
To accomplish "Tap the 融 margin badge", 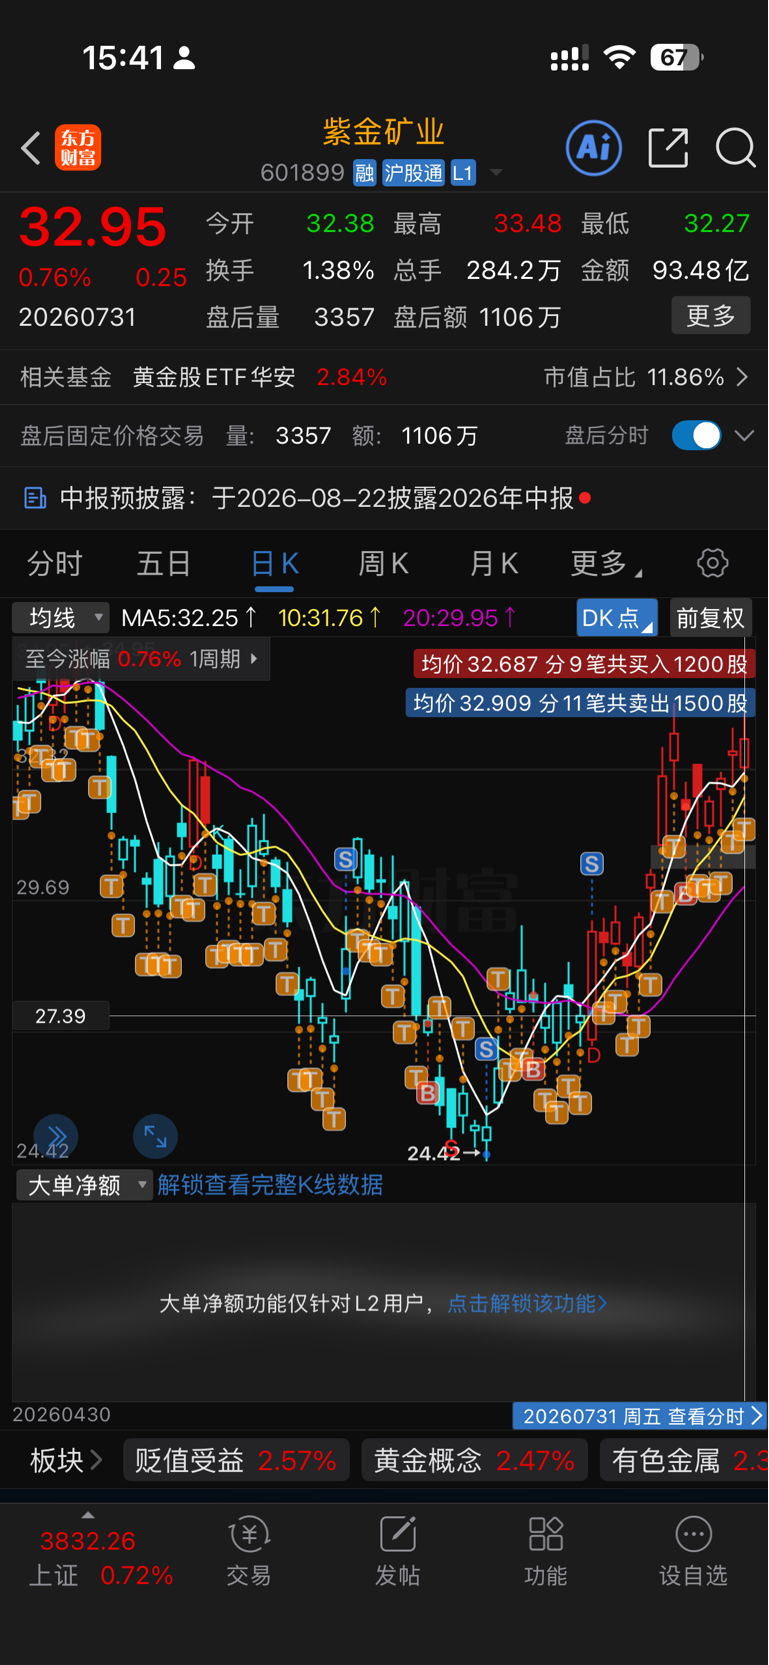I will click(364, 173).
